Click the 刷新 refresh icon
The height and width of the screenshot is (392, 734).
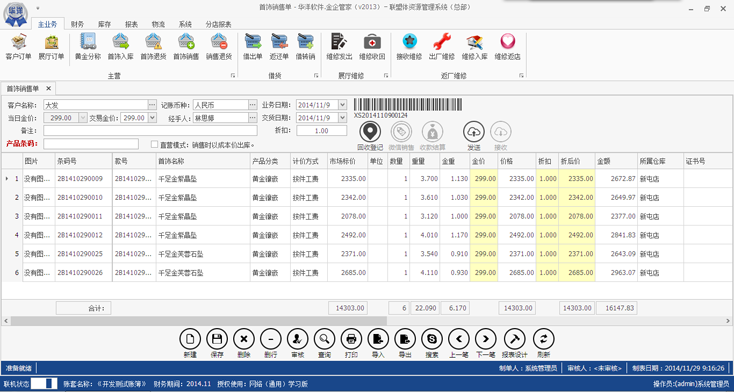[543, 339]
